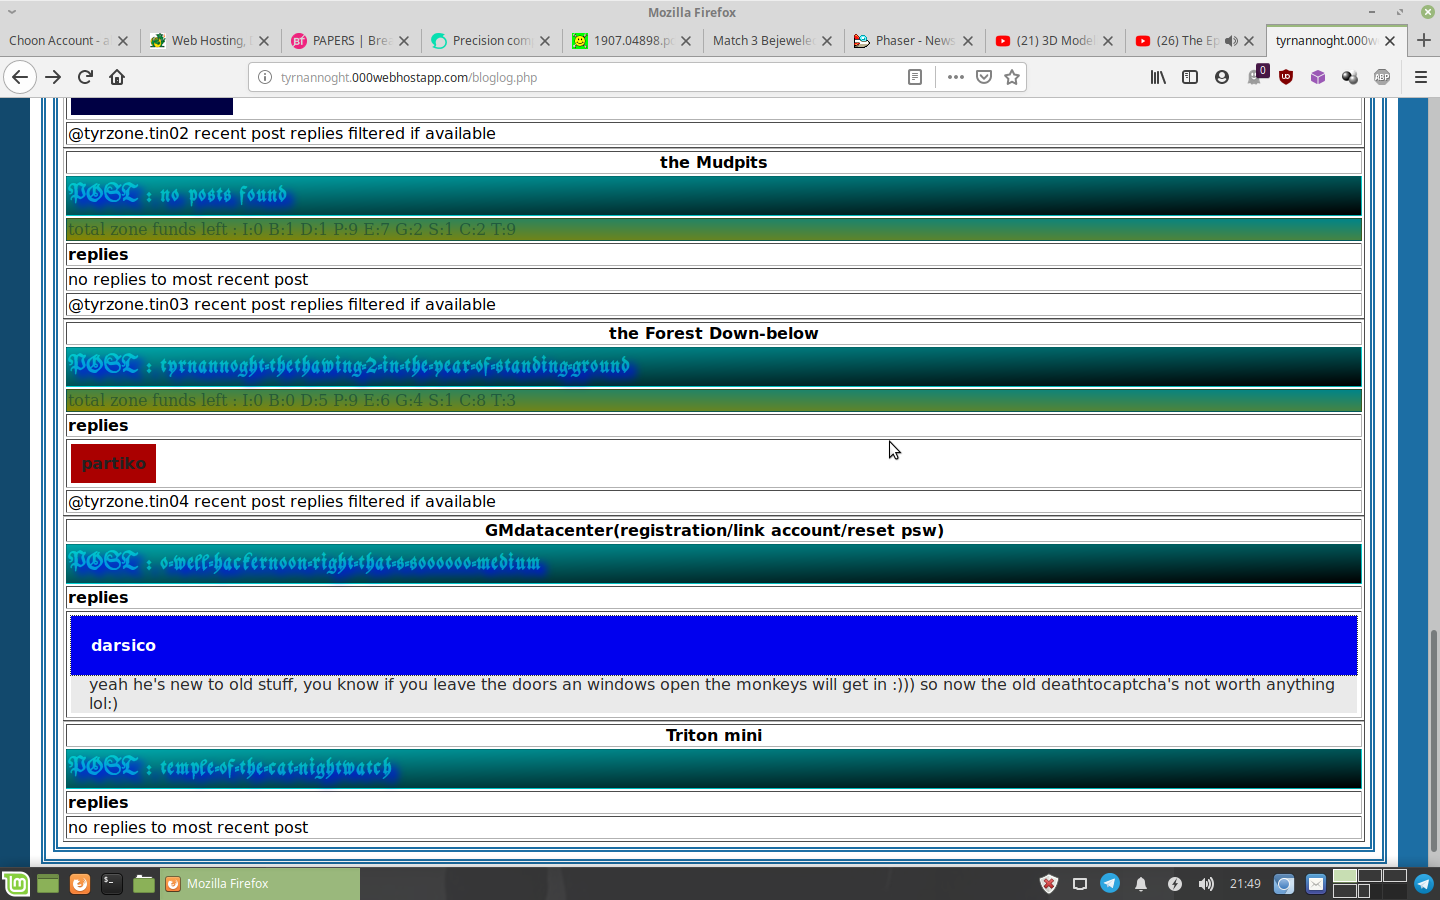Open a new browser tab

coord(1424,41)
